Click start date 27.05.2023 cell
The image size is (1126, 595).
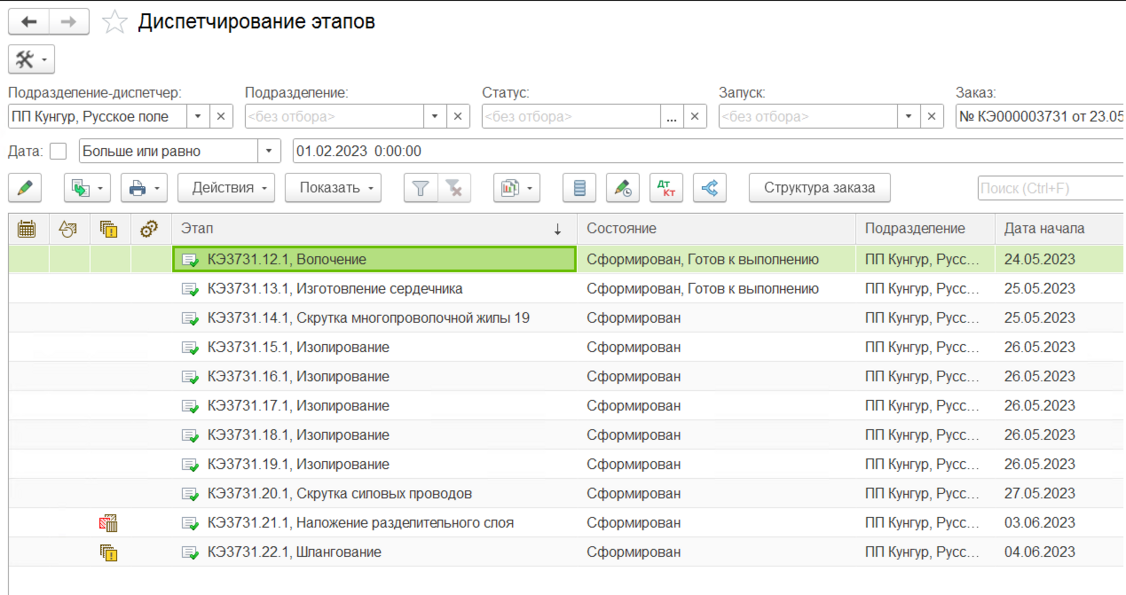(1059, 494)
